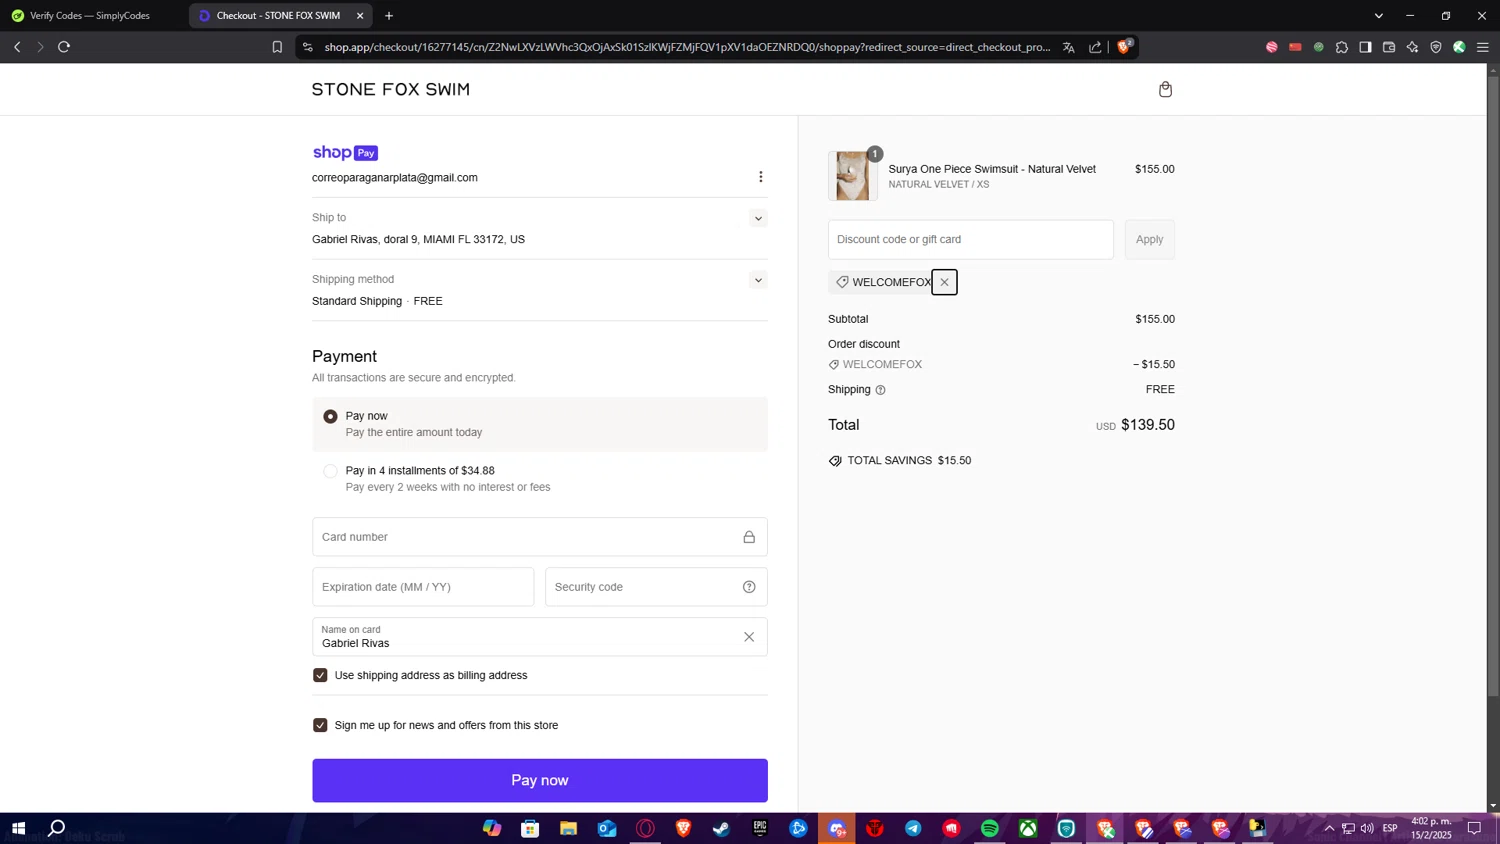Image resolution: width=1500 pixels, height=844 pixels.
Task: Click the STONE FOX SWIM store logo
Action: [391, 89]
